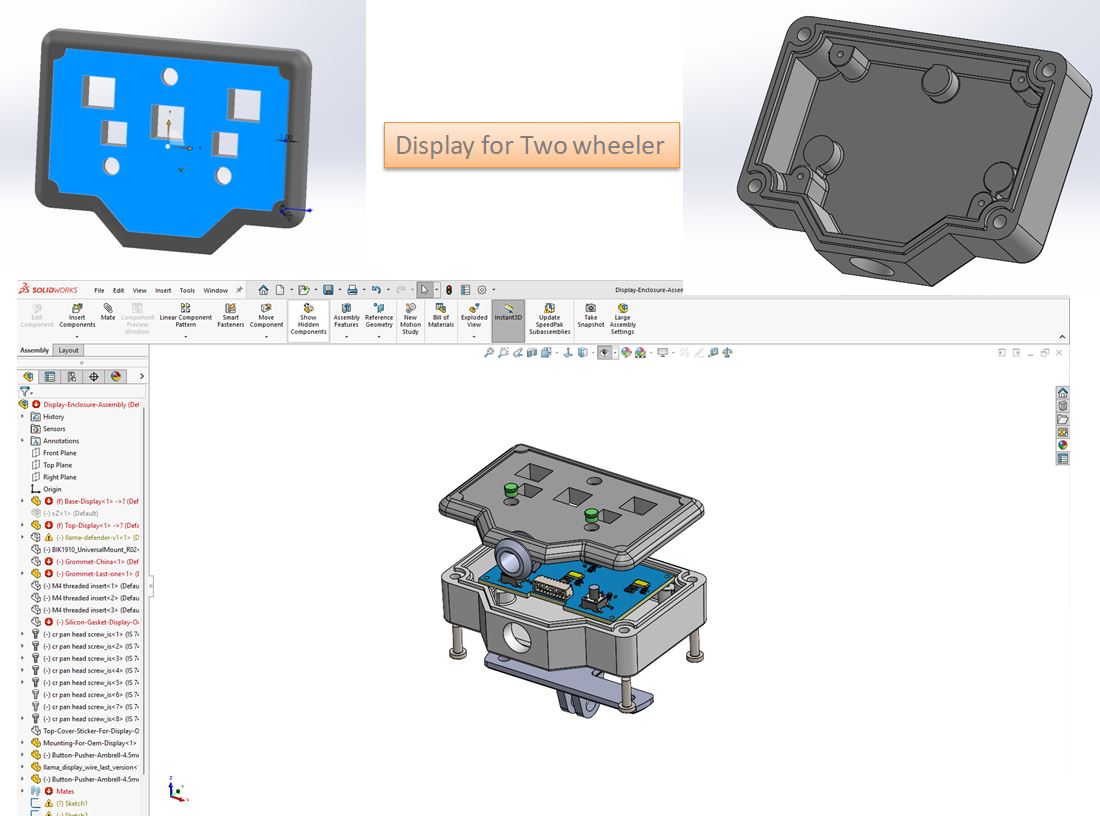Click the Edit Appearance color ball icon

626,352
